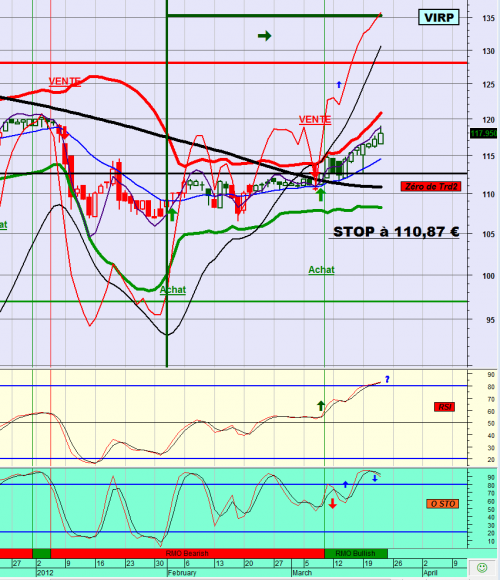Click the red down arrow in stochastic panel
The height and width of the screenshot is (580, 500).
point(332,503)
